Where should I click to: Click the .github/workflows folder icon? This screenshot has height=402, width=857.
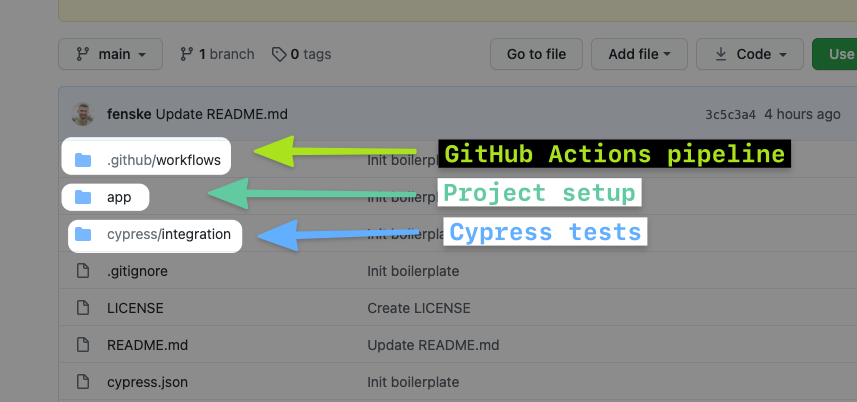(83, 160)
